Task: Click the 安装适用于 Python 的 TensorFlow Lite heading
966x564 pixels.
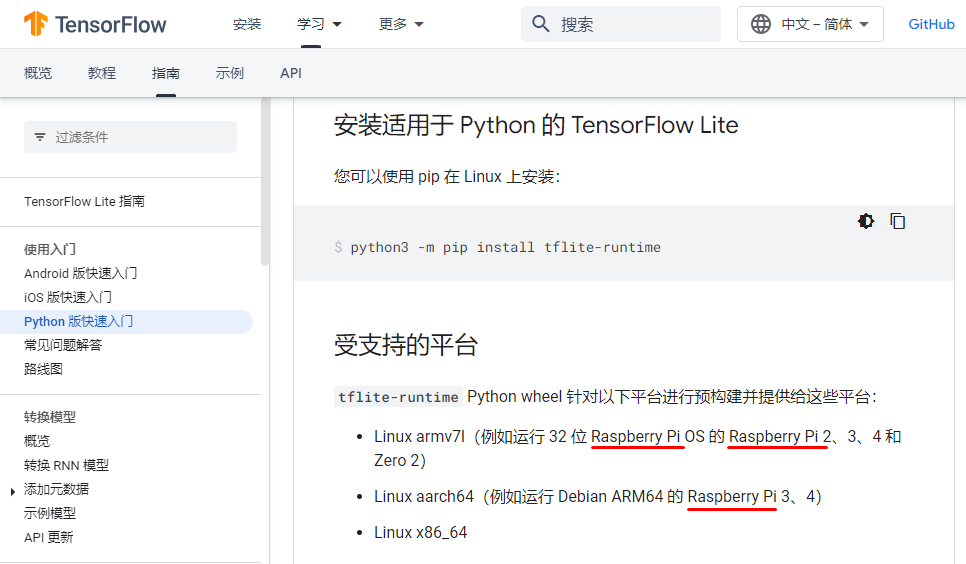Action: click(536, 125)
